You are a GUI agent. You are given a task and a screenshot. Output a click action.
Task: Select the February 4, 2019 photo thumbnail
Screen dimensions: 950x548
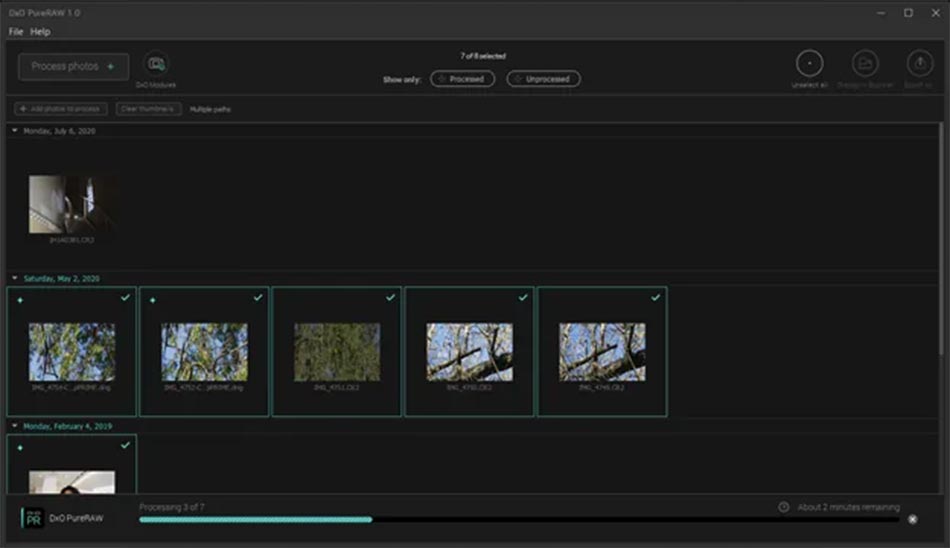coord(71,483)
